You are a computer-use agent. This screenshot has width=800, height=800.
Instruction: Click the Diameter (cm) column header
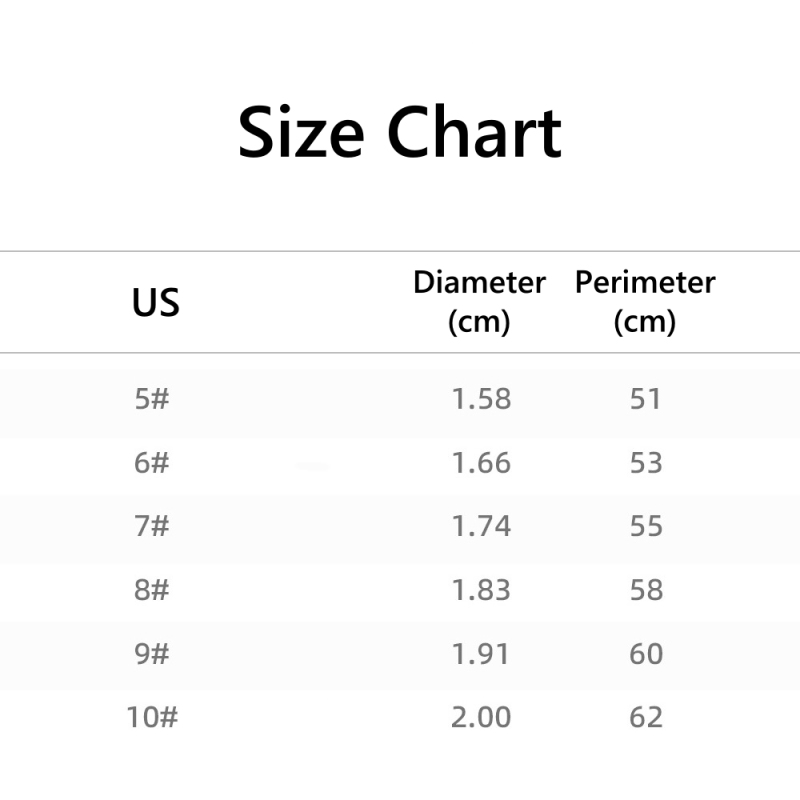click(x=479, y=302)
